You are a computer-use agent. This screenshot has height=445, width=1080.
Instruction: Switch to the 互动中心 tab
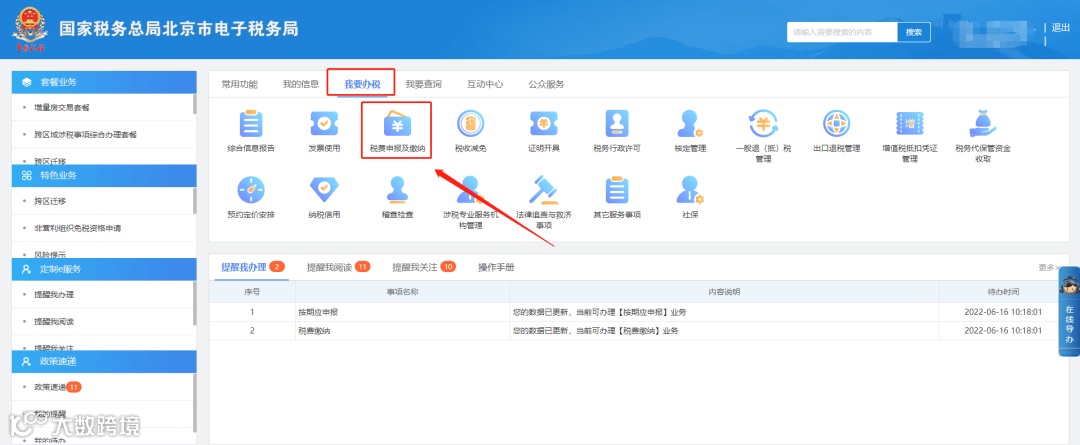[x=485, y=84]
